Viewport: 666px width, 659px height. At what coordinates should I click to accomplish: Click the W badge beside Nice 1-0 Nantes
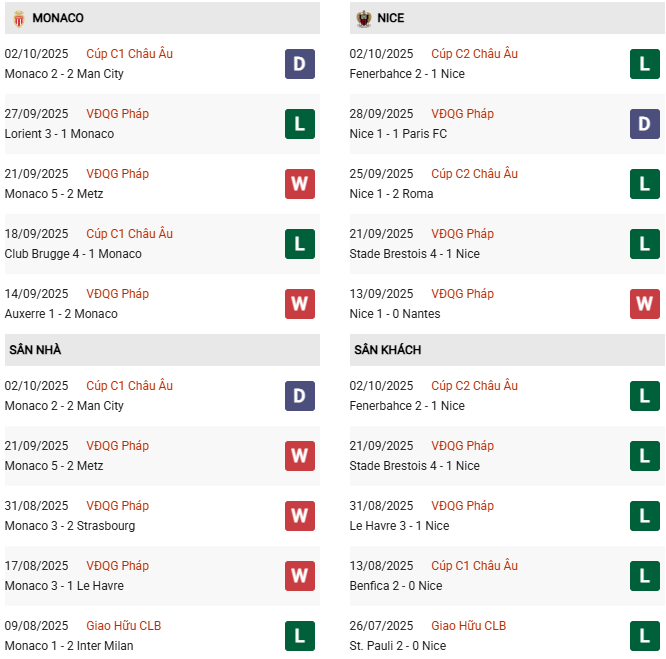click(645, 304)
